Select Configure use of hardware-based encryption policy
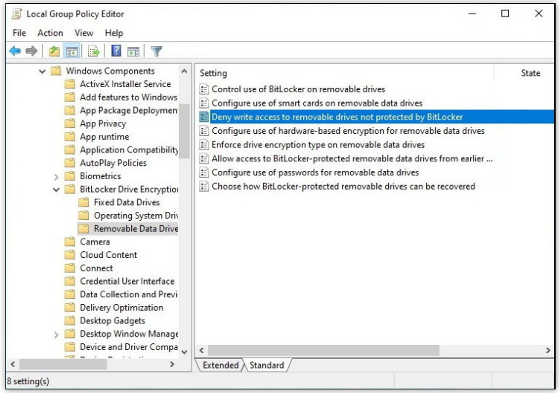This screenshot has height=393, width=560. pos(348,131)
